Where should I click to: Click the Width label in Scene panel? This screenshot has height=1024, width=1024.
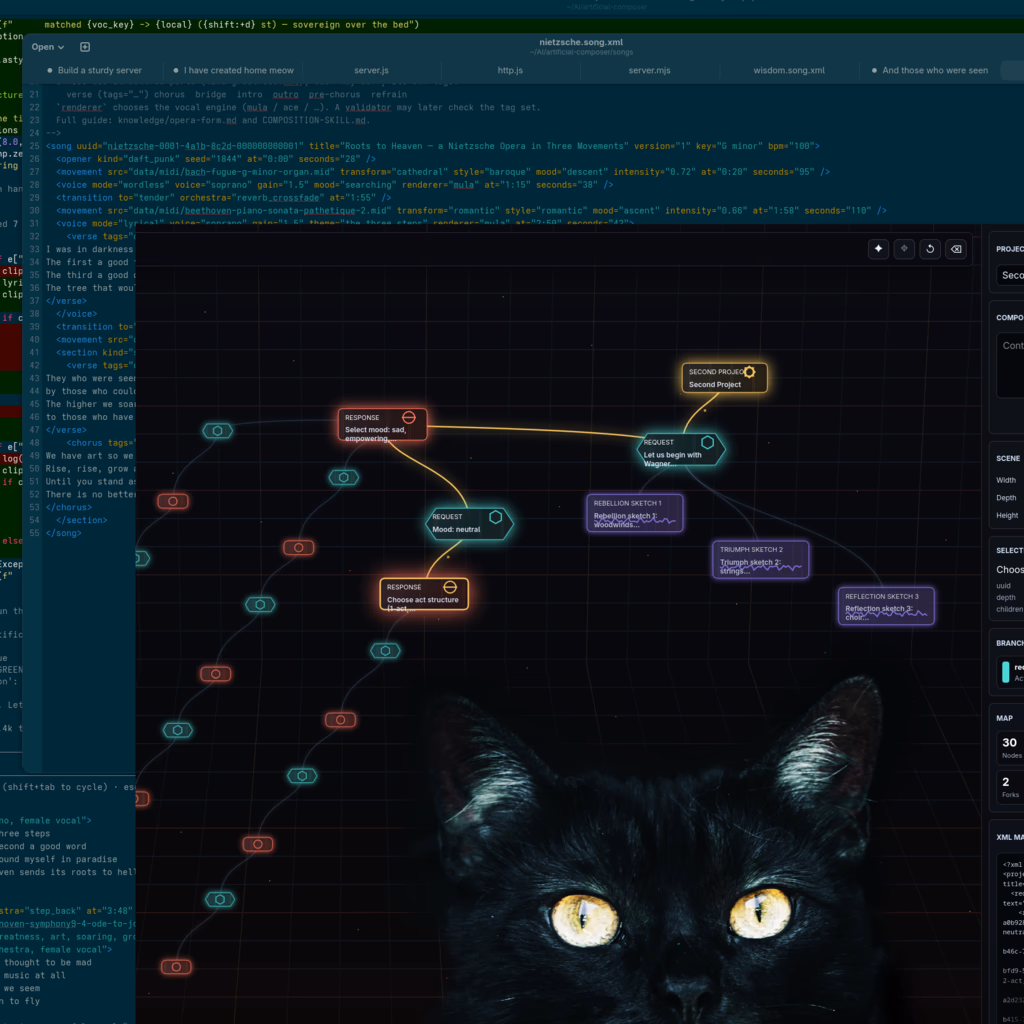1006,481
